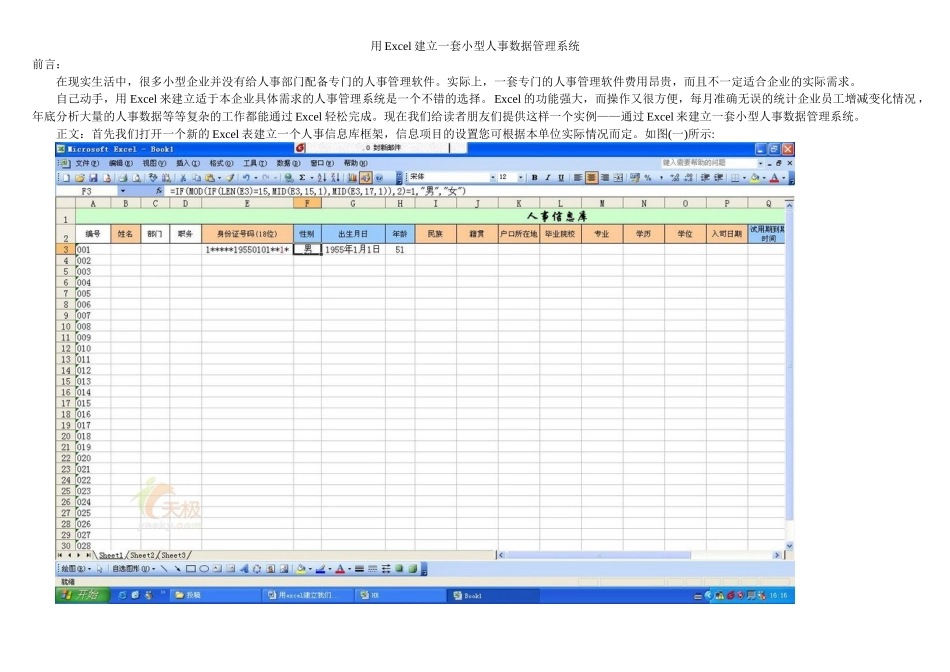
Task: Toggle the highlighted Drawing toolbar button
Action: coord(365,178)
